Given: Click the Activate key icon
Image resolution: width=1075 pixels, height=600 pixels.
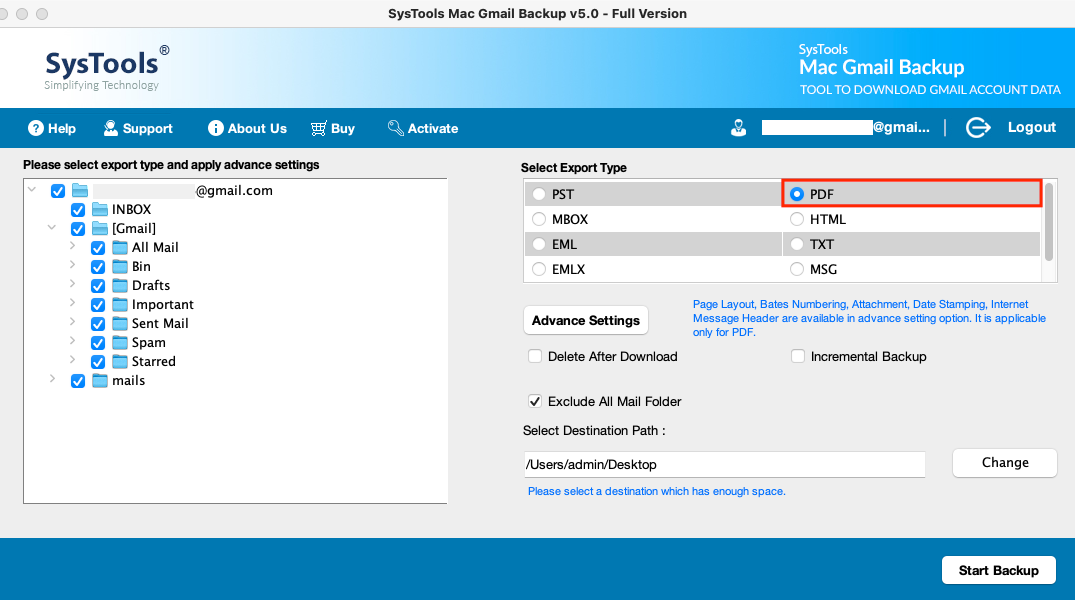Looking at the screenshot, I should coord(396,128).
